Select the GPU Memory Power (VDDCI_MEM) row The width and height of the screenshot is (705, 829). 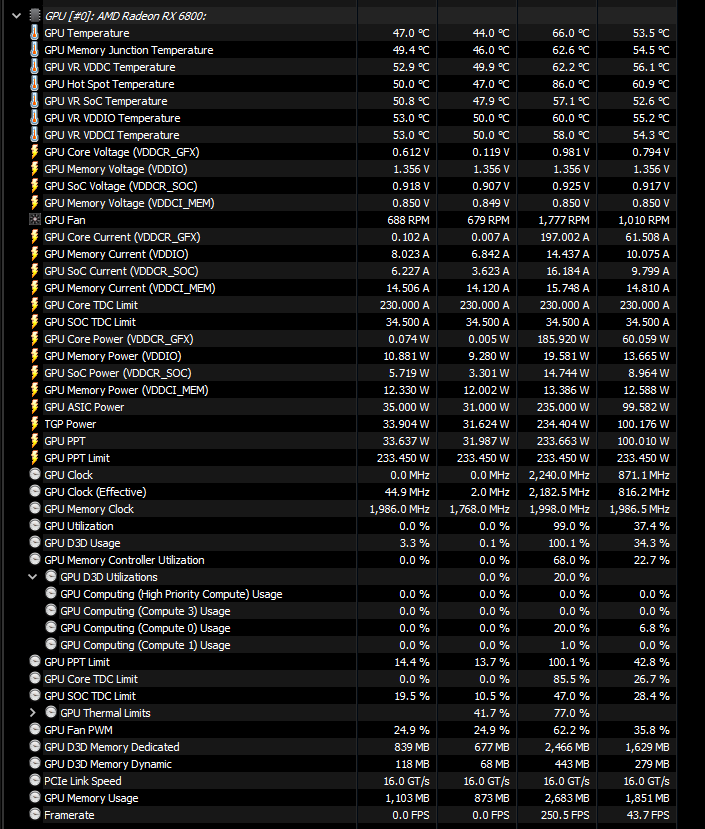352,390
